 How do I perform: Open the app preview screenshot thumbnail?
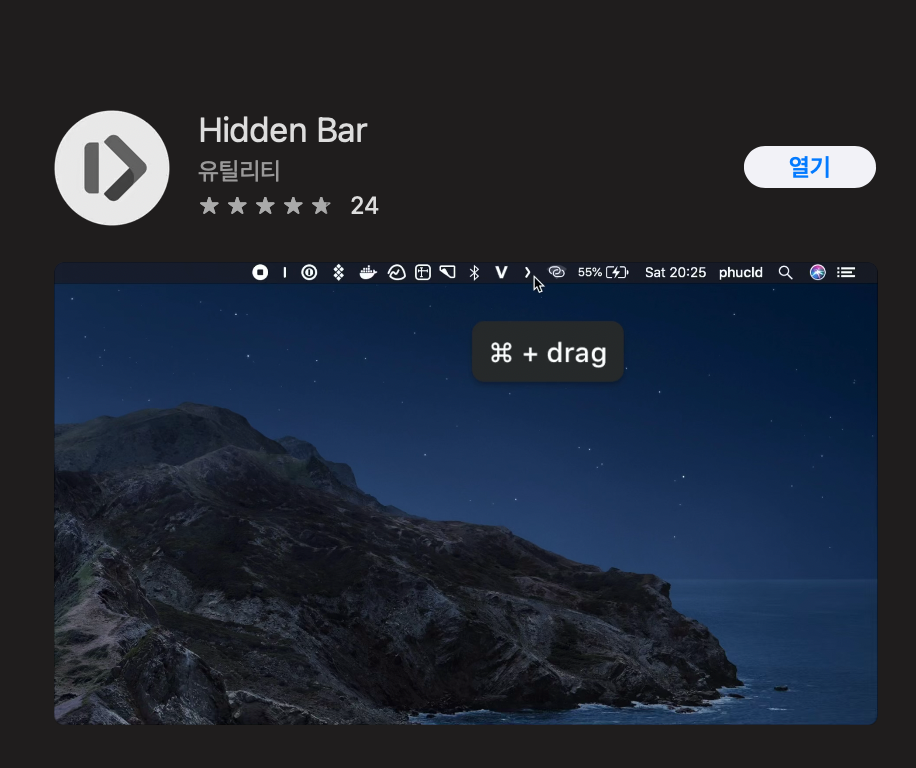466,494
